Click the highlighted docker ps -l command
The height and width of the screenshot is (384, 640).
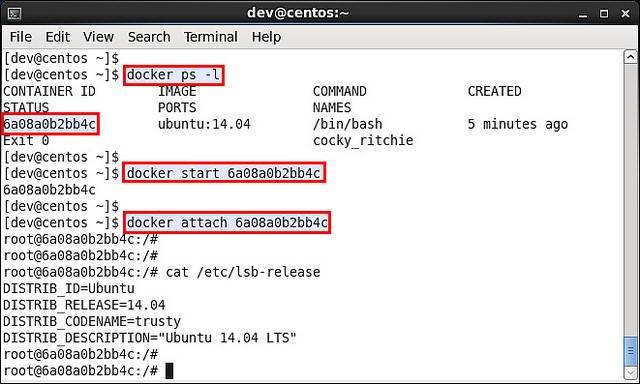[x=173, y=75]
